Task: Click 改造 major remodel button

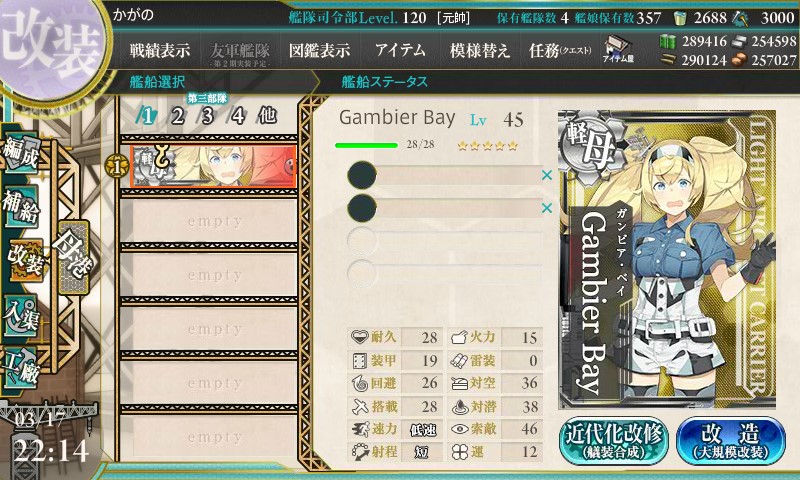Action: (730, 440)
